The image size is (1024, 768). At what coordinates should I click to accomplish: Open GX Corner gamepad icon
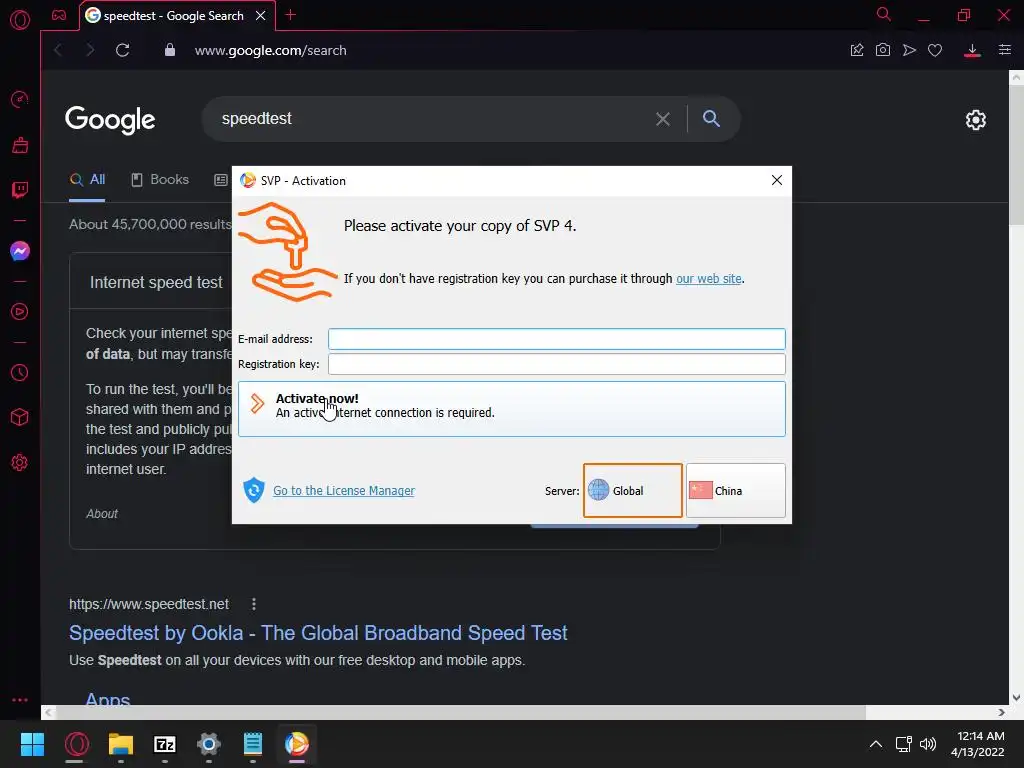59,15
